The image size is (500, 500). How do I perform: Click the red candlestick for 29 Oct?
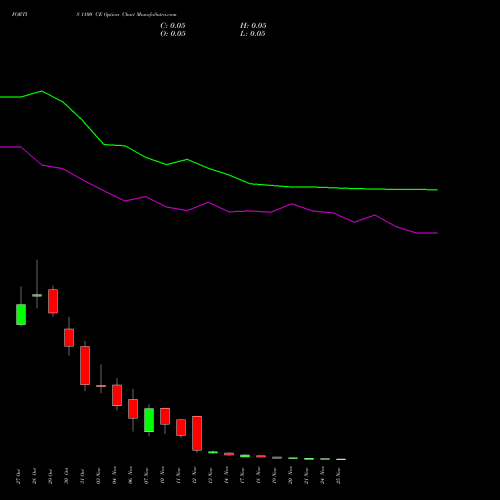(x=53, y=301)
